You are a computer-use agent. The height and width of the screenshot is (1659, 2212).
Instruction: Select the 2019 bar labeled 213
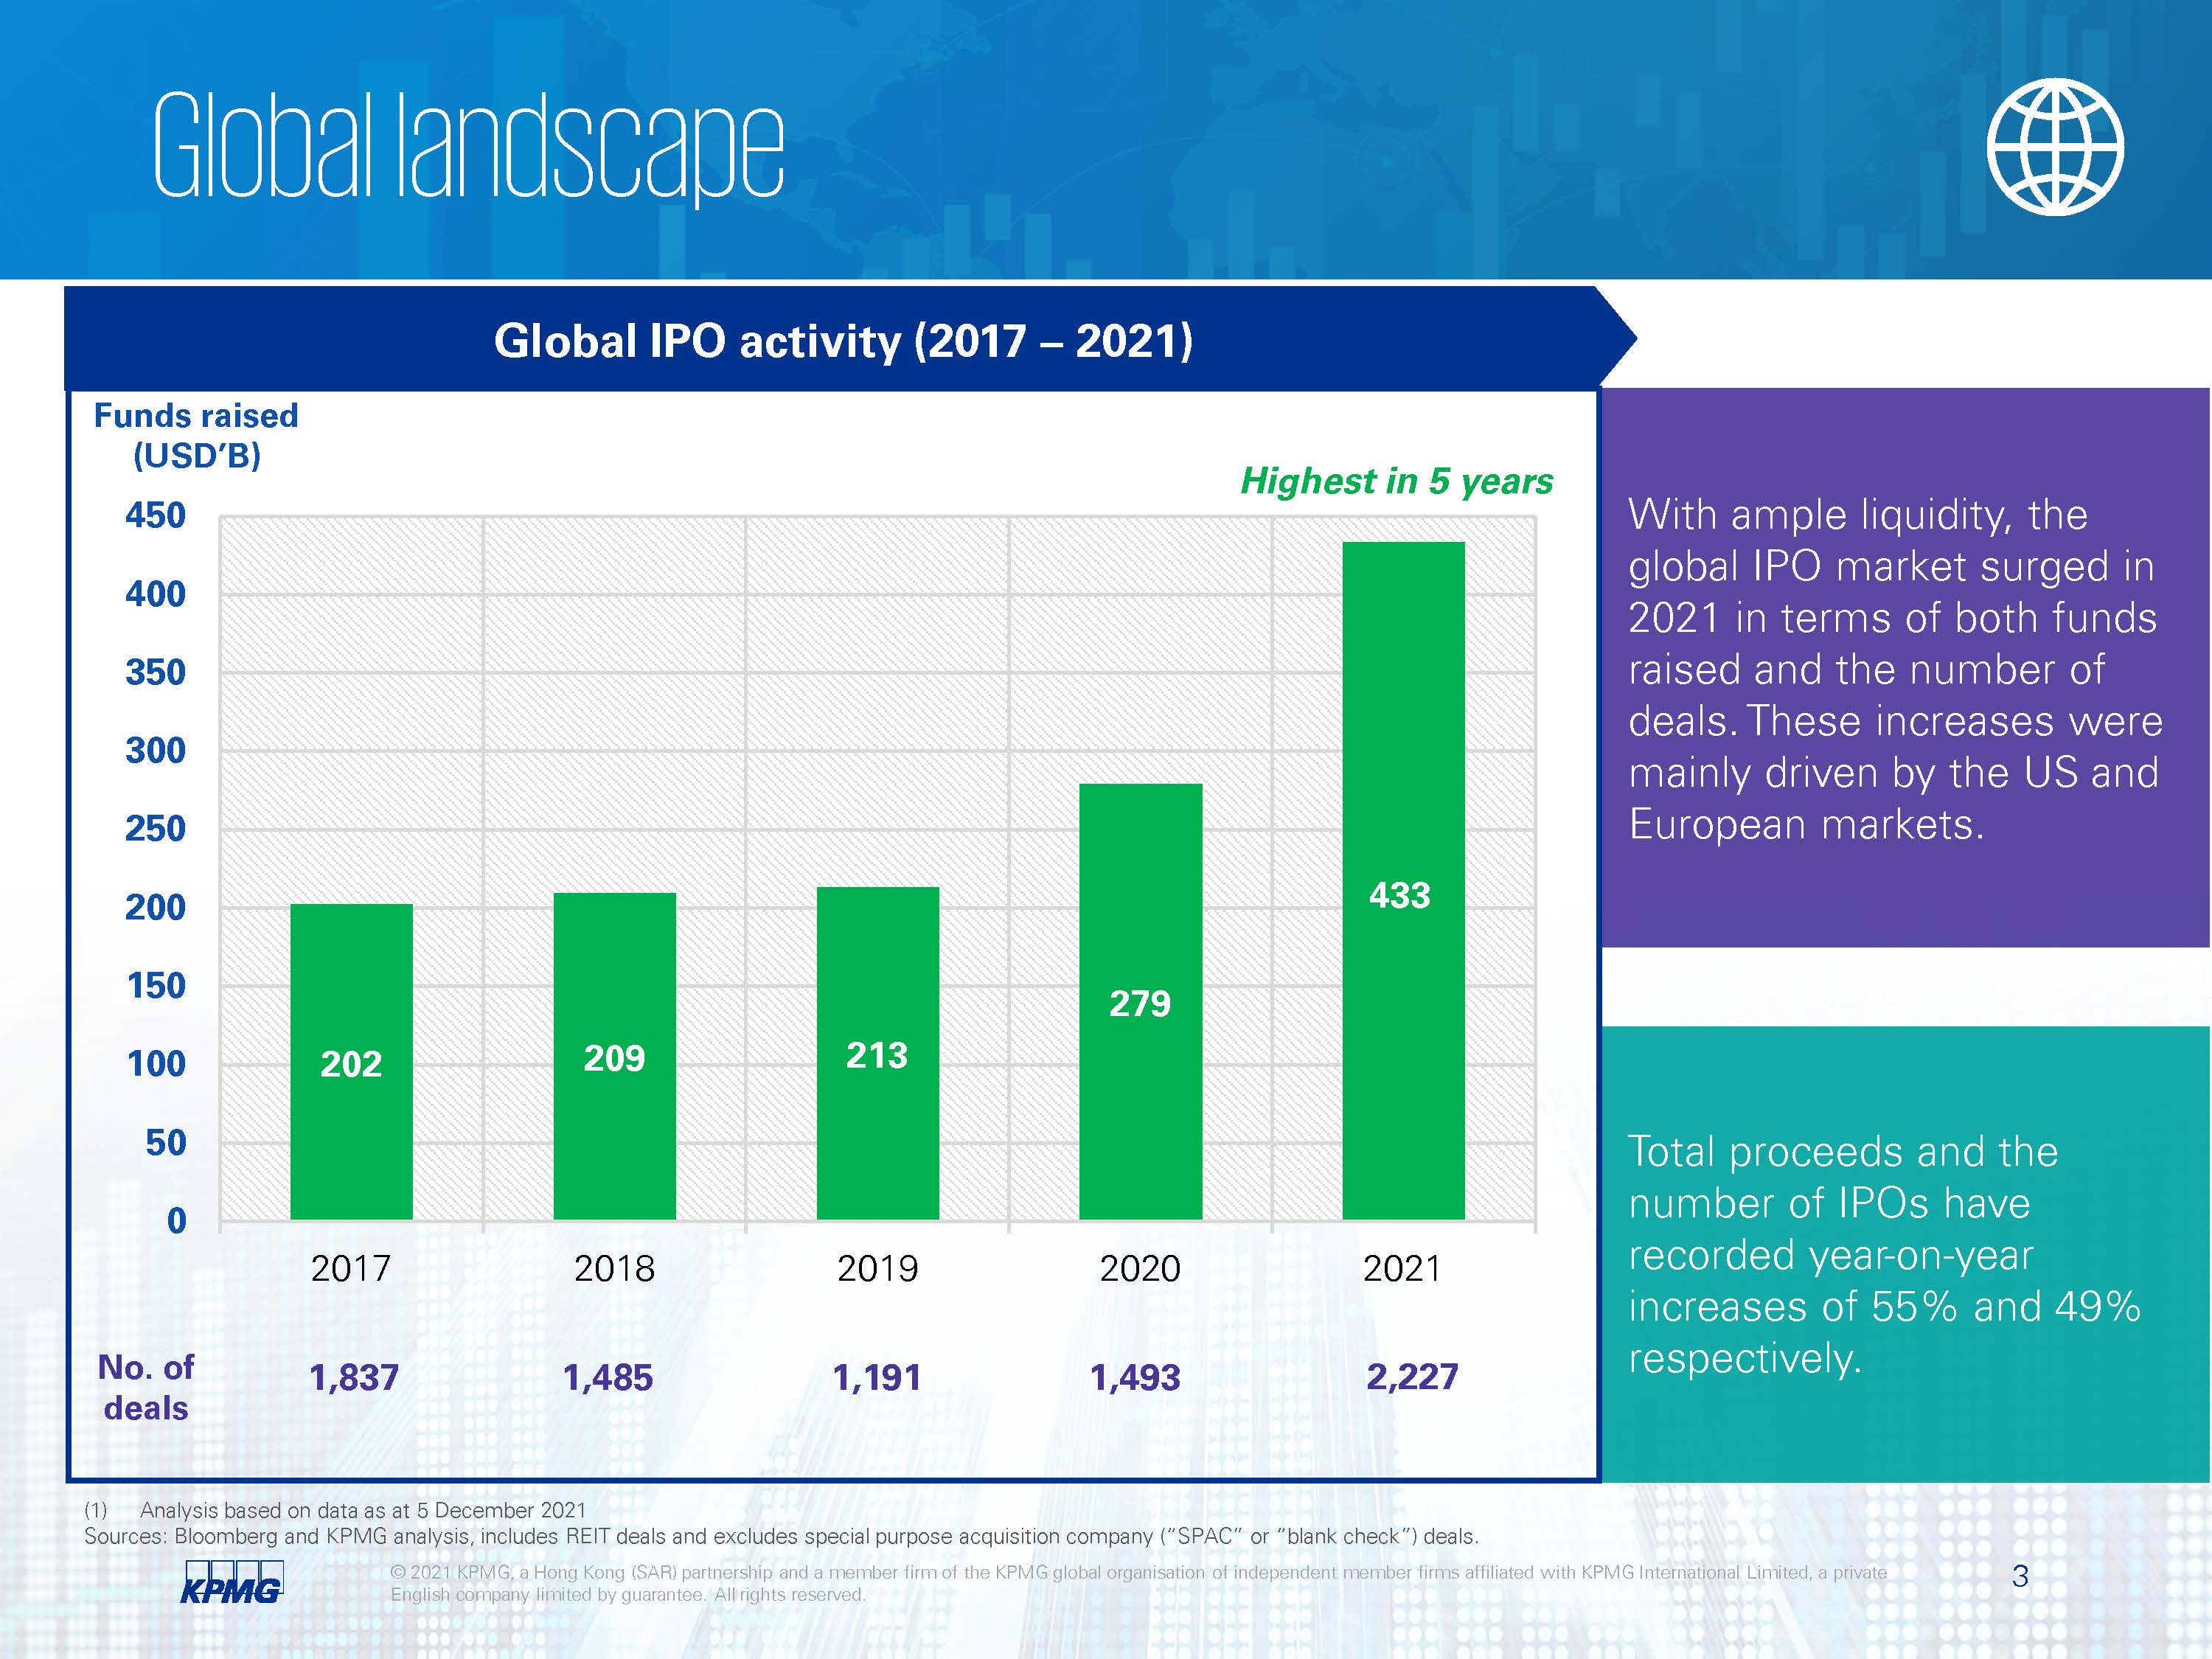pos(877,1053)
